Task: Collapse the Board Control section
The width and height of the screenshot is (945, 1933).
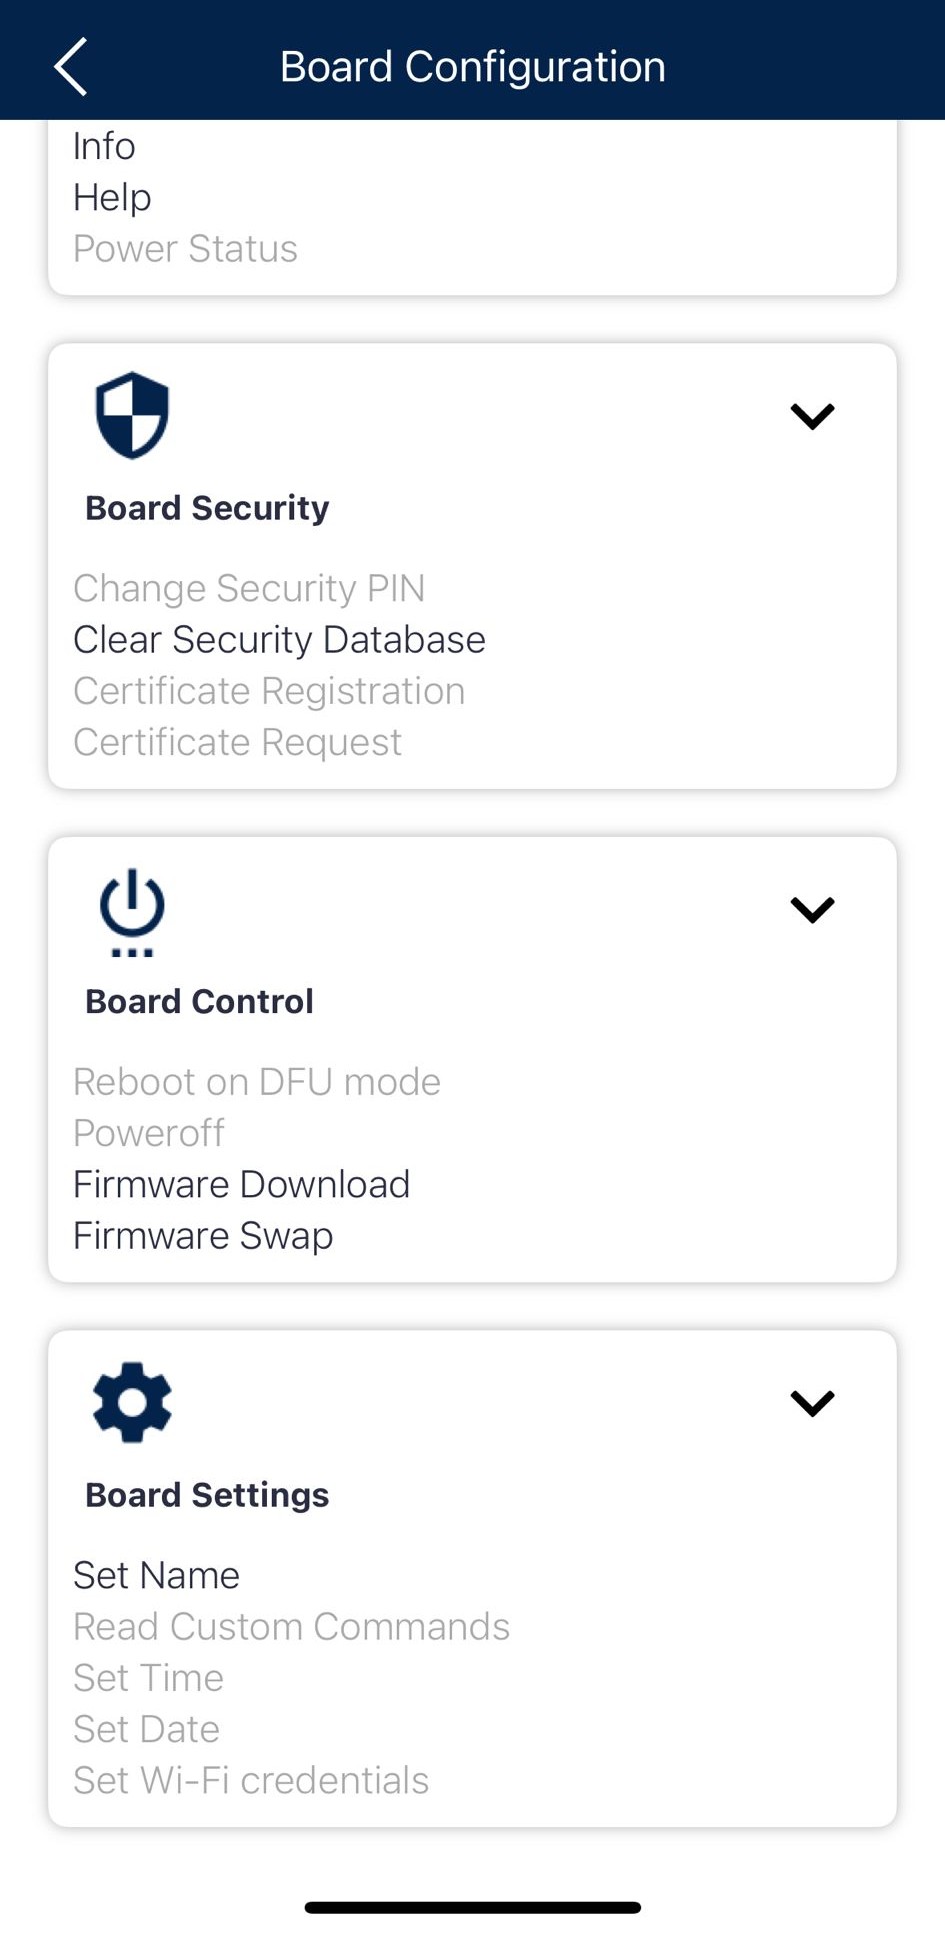Action: (812, 908)
